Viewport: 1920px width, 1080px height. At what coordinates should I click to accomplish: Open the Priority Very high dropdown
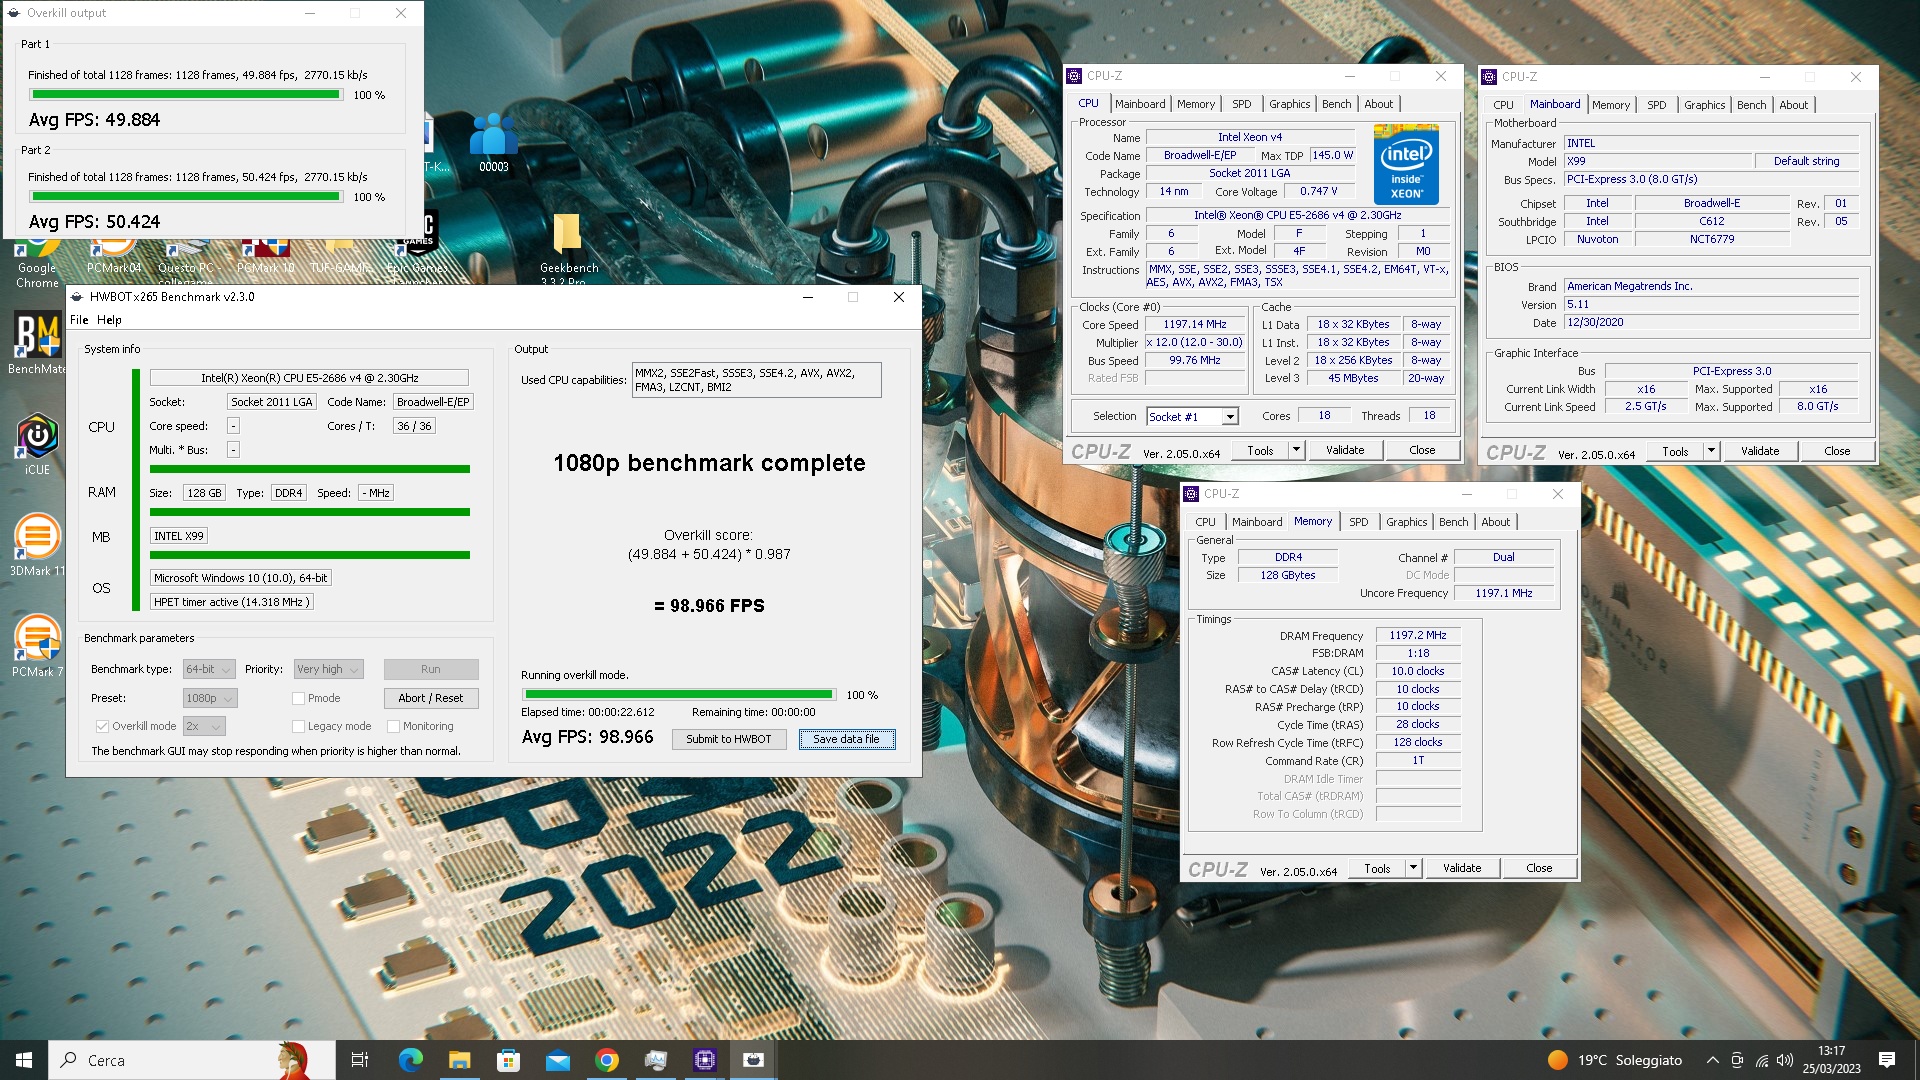(x=328, y=669)
